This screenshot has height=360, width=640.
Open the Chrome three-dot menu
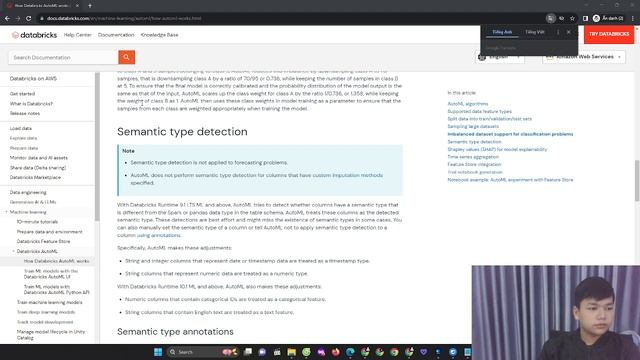(633, 18)
